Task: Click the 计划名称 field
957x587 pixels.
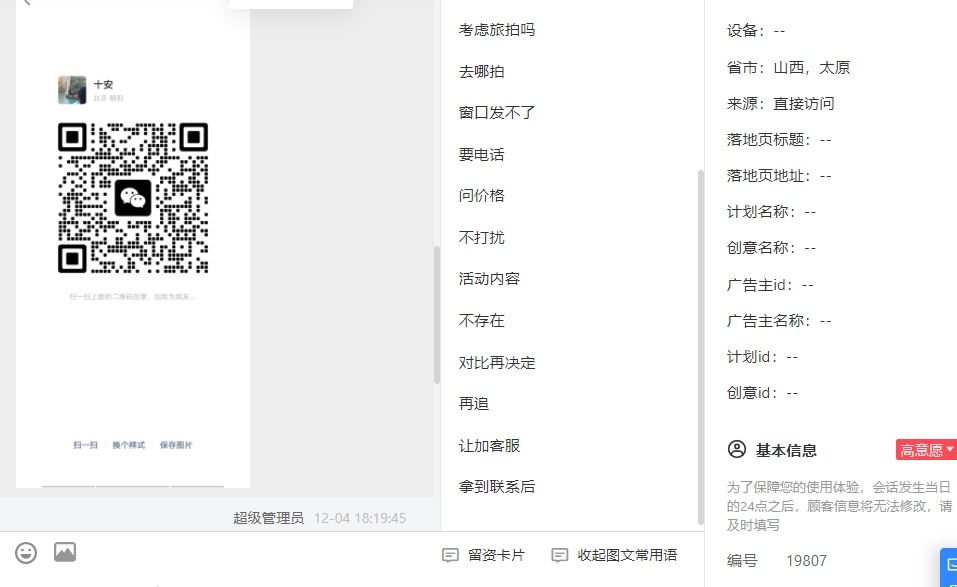Action: 771,212
